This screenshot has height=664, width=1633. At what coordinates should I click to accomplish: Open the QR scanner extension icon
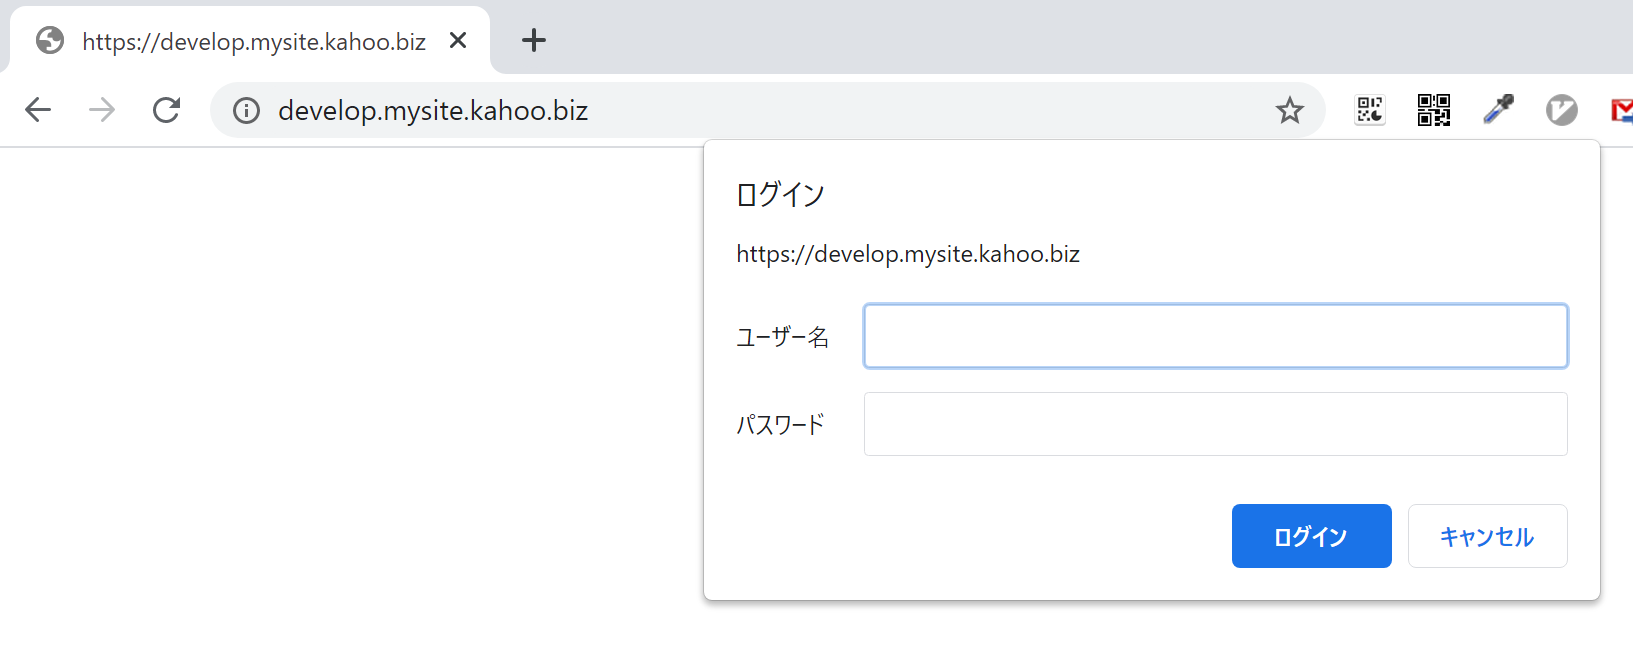[1370, 110]
